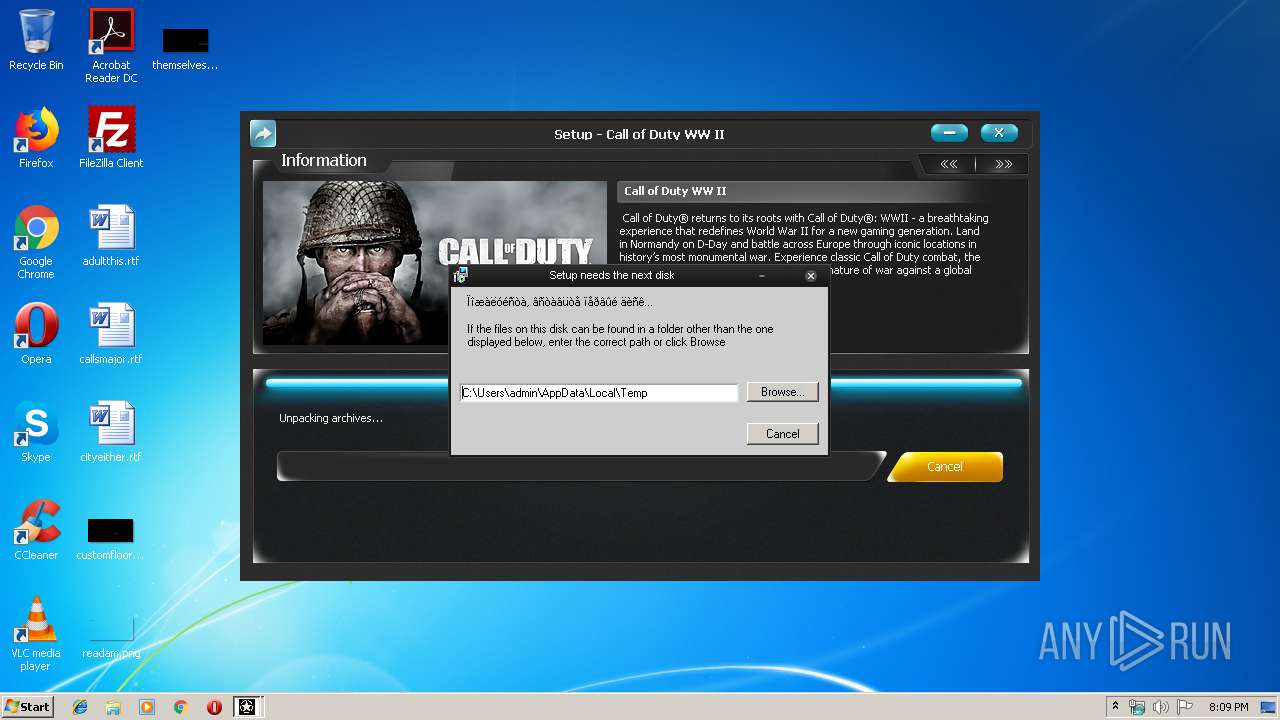The height and width of the screenshot is (720, 1280).
Task: Open Internet Explorer in taskbar
Action: coord(80,707)
